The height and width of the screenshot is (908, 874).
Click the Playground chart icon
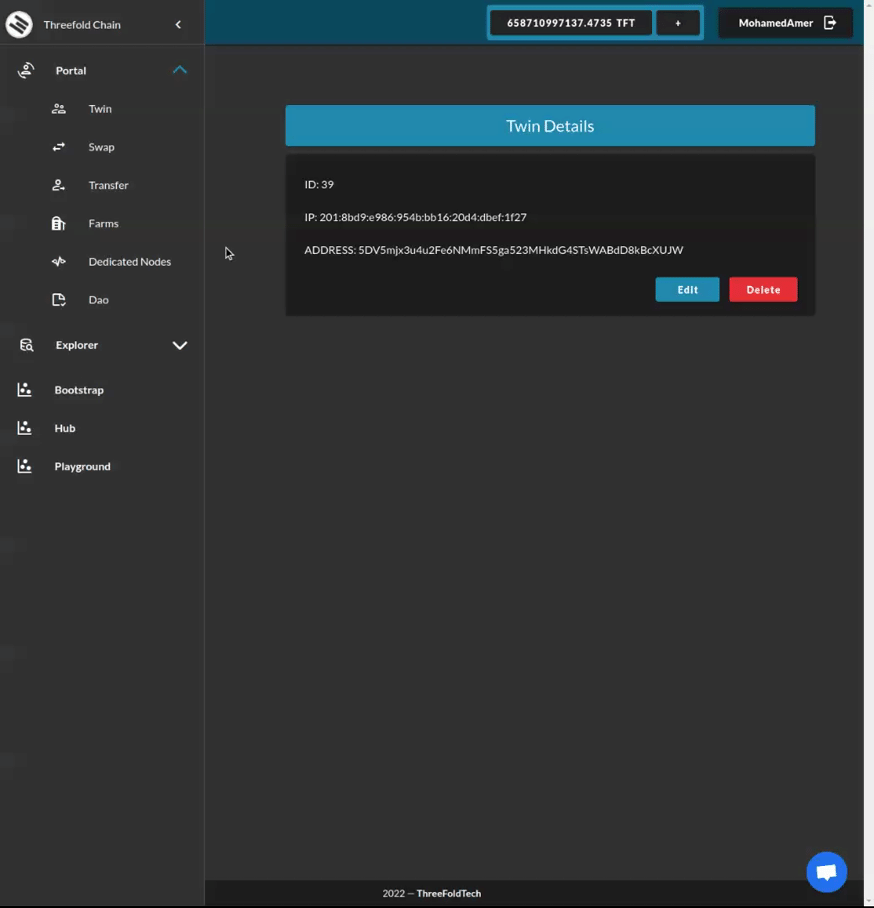24,465
